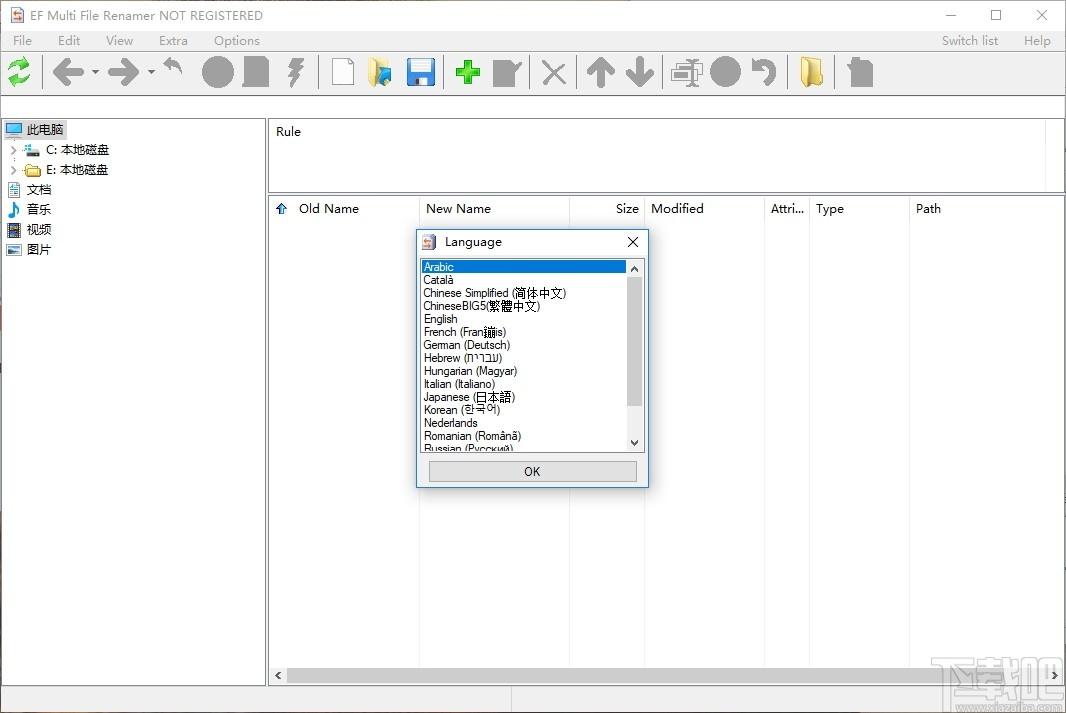Screen dimensions: 1066x713
Task: Click the gray square stop icon
Action: (256, 72)
